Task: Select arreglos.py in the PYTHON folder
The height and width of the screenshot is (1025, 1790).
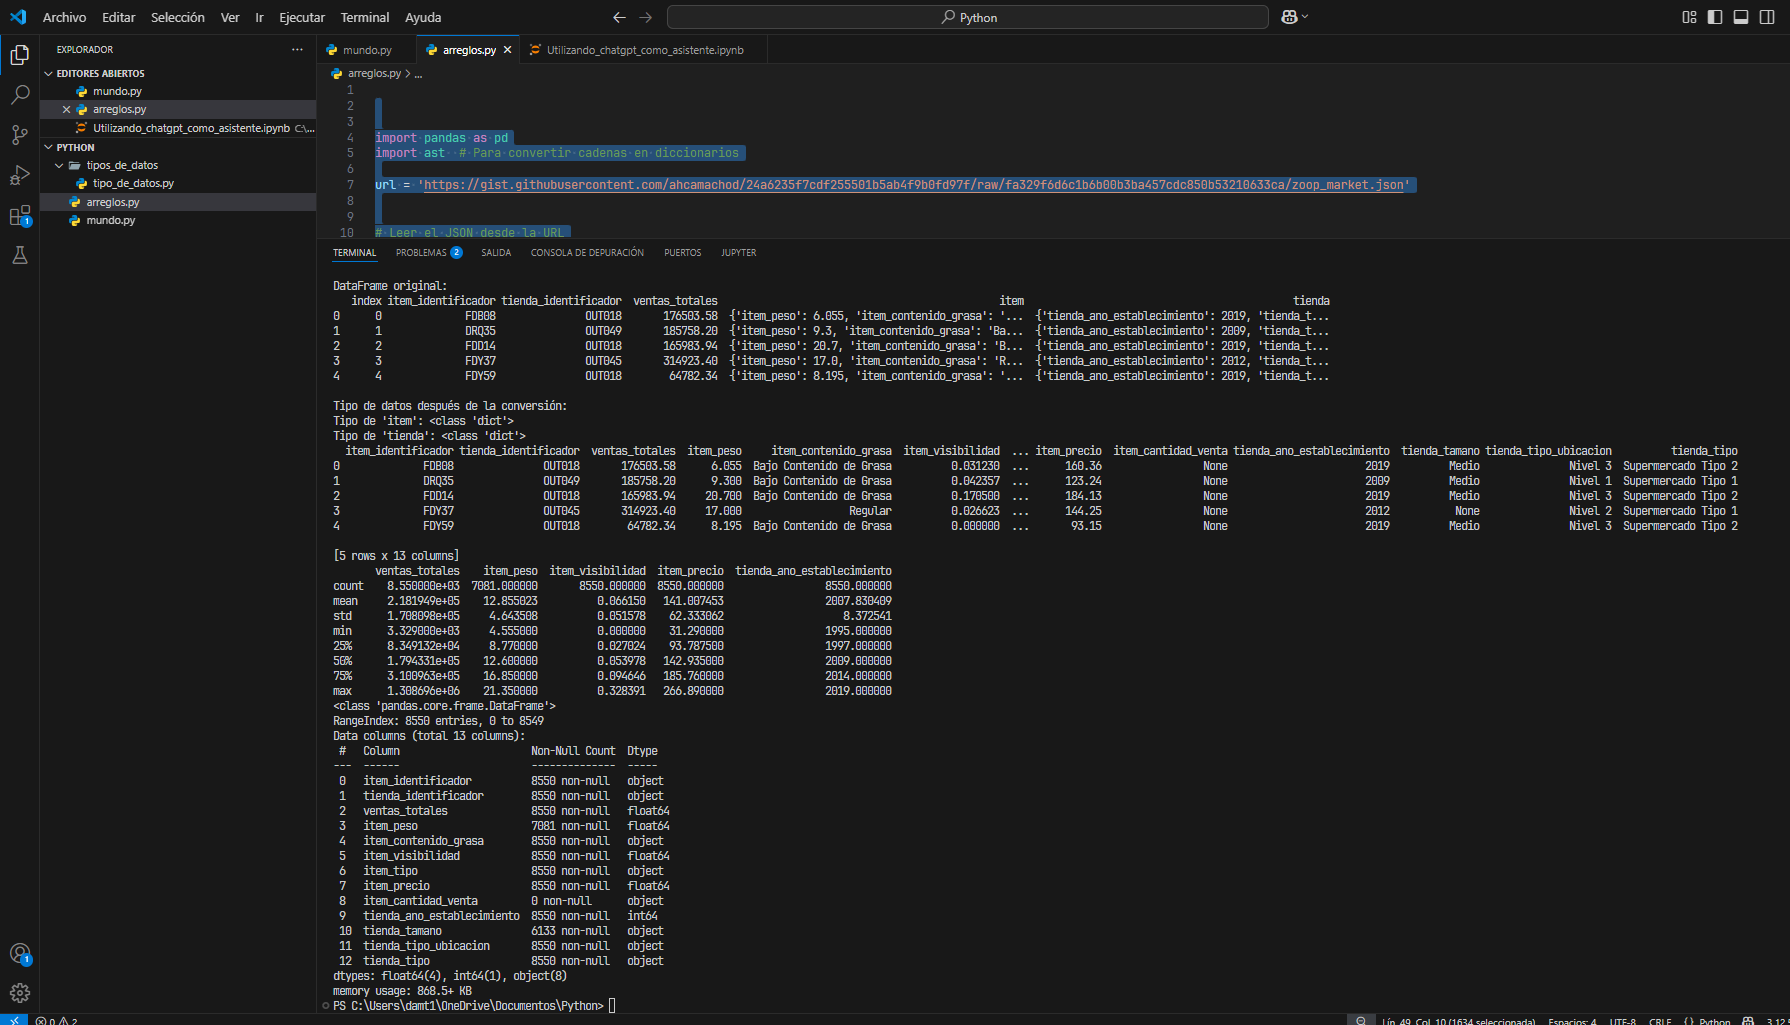Action: click(178, 202)
